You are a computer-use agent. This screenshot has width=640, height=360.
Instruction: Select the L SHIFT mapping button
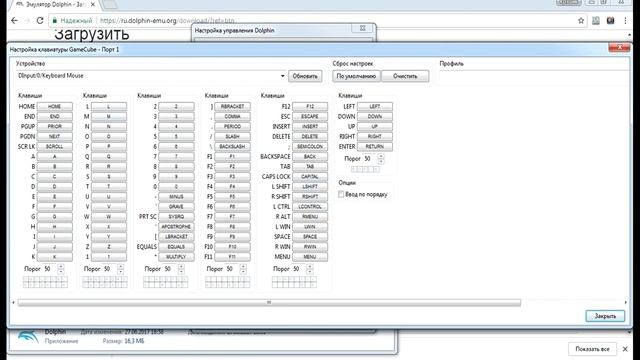pos(310,187)
